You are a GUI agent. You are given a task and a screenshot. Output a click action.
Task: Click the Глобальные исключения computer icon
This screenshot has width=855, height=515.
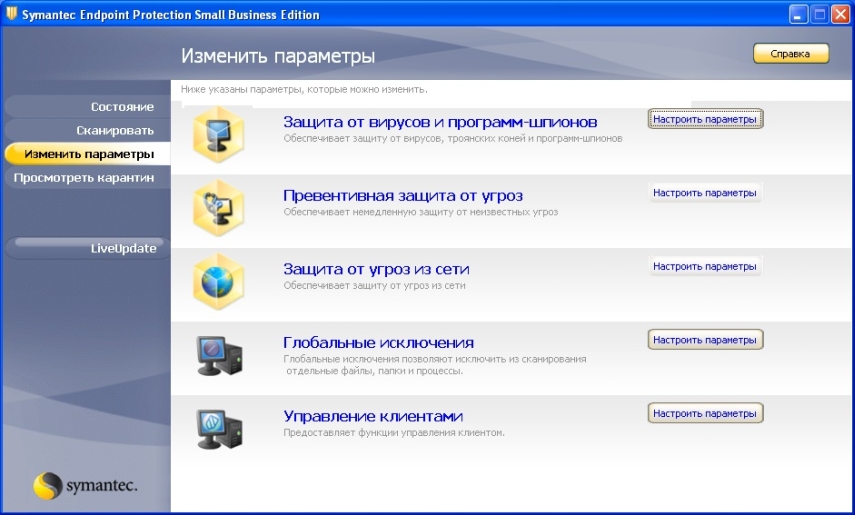point(219,356)
